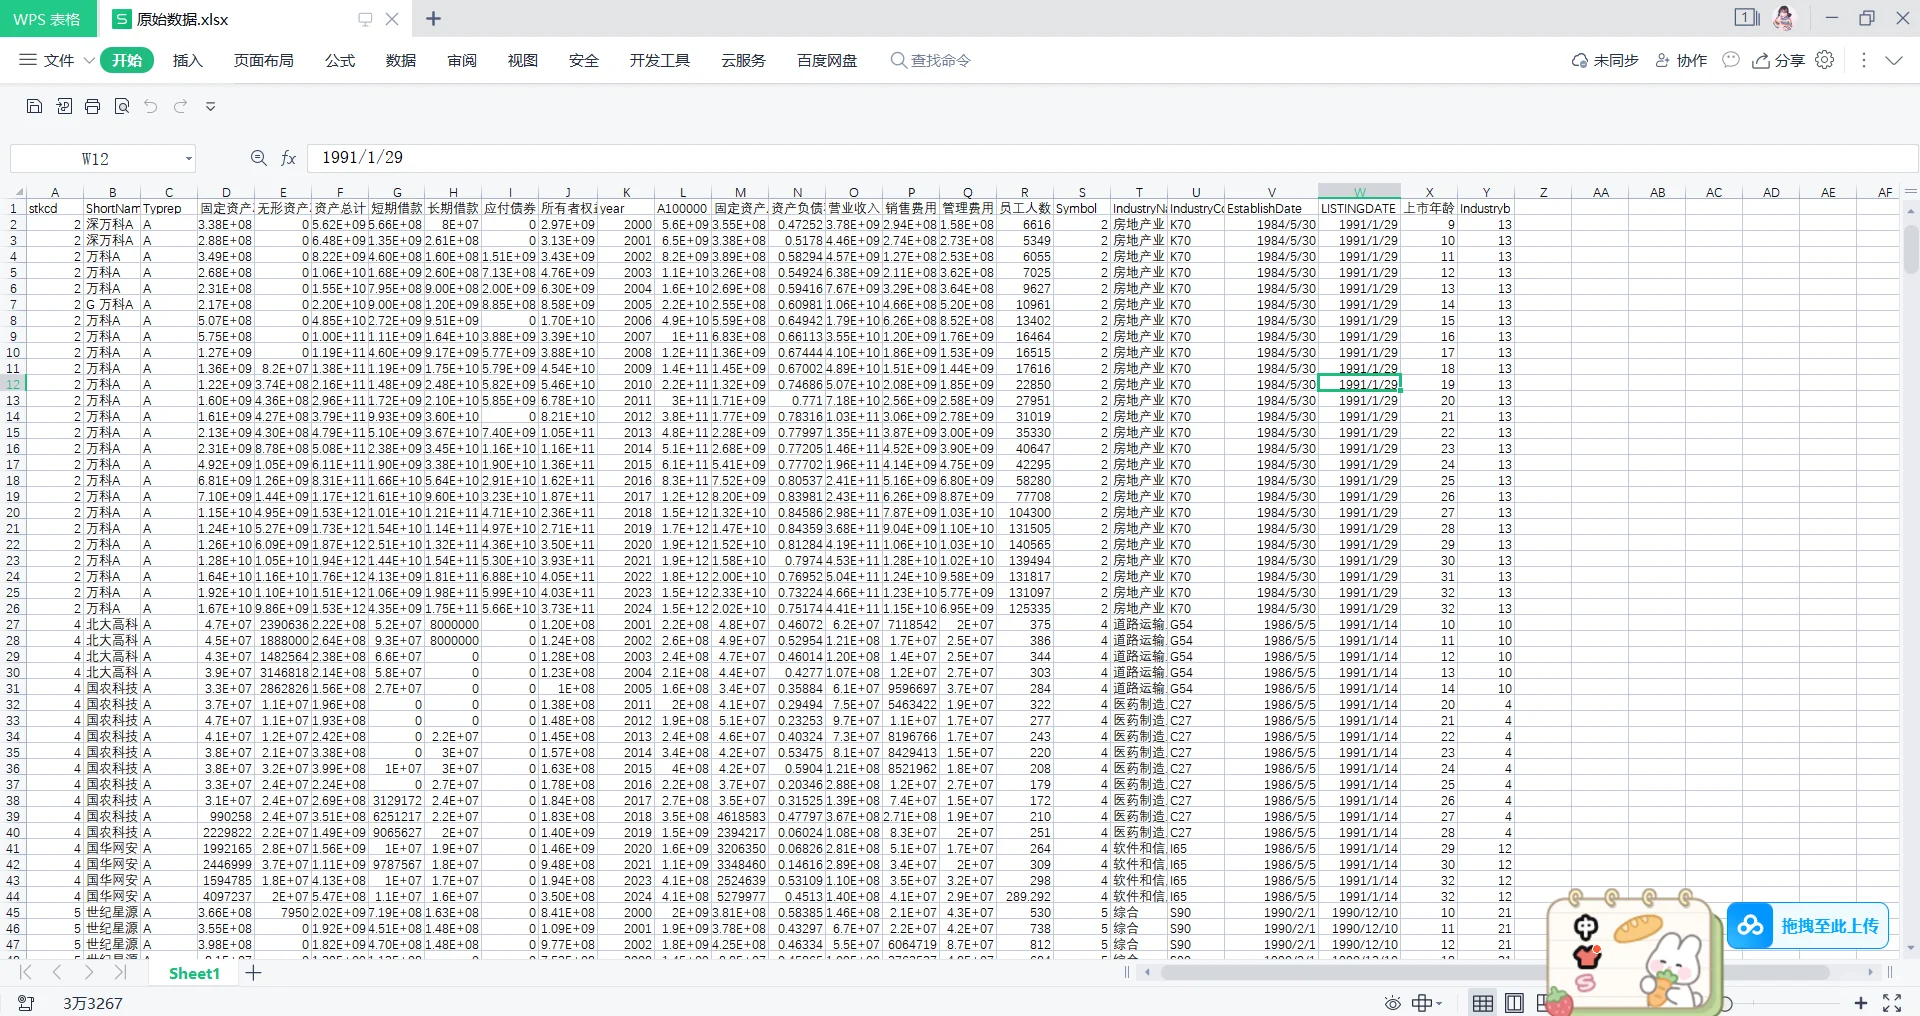The height and width of the screenshot is (1016, 1920).
Task: Switch to the 公式 tab
Action: [340, 60]
